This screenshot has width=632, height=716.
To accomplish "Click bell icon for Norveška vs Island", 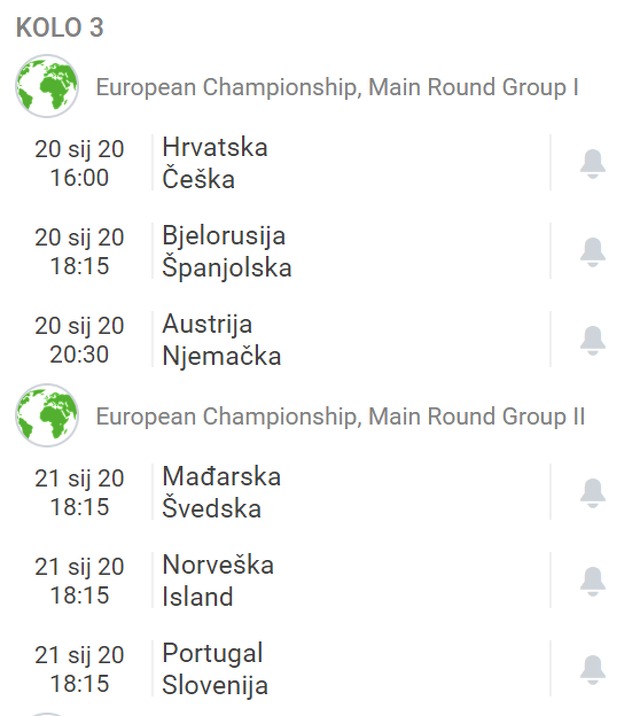I will (593, 581).
